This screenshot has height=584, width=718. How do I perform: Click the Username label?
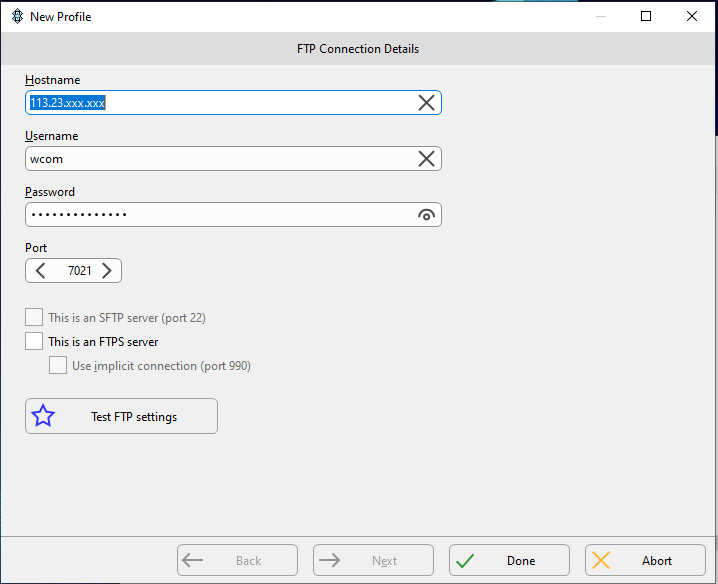click(52, 136)
